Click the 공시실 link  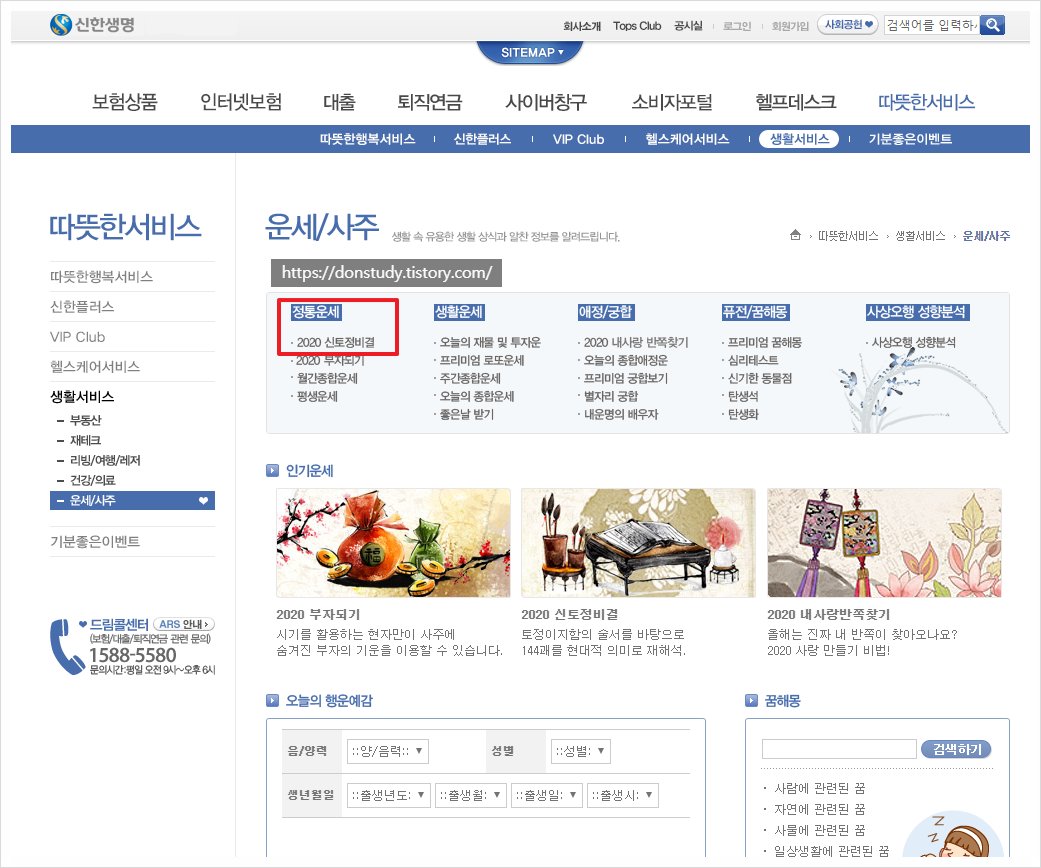click(688, 26)
